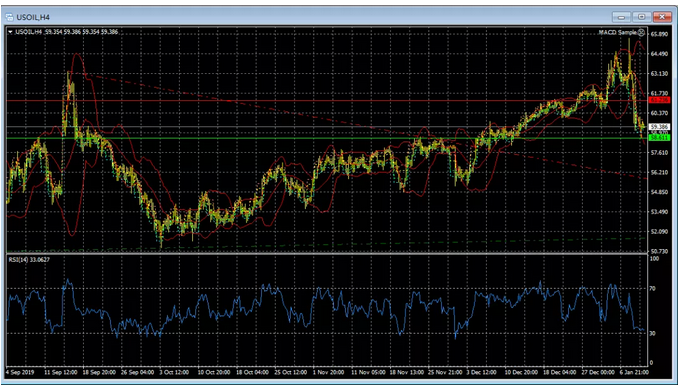Expand the triangle next to USOIL,H4 quotes
The image size is (684, 386).
click(10, 32)
